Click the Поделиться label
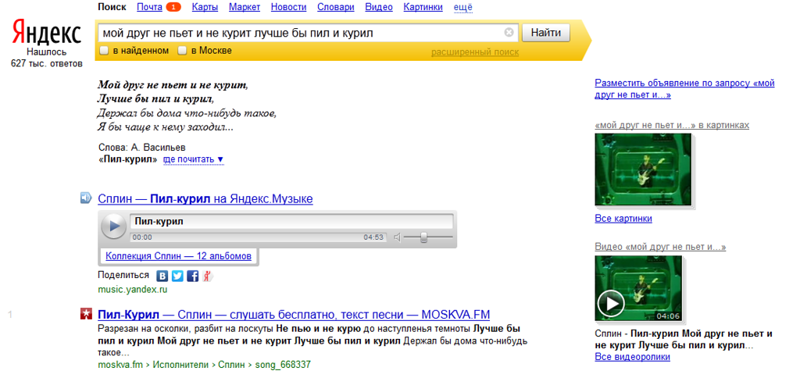The width and height of the screenshot is (800, 378). pyautogui.click(x=123, y=275)
